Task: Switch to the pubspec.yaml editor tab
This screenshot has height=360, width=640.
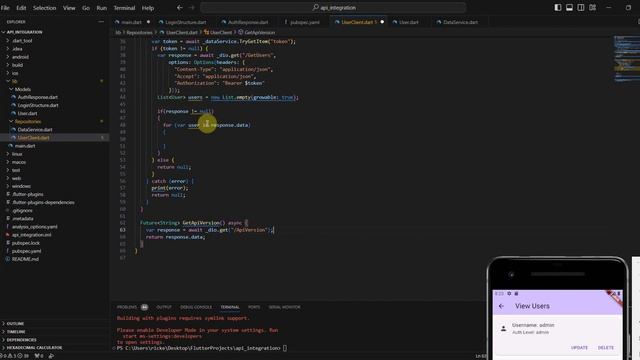Action: pos(304,22)
